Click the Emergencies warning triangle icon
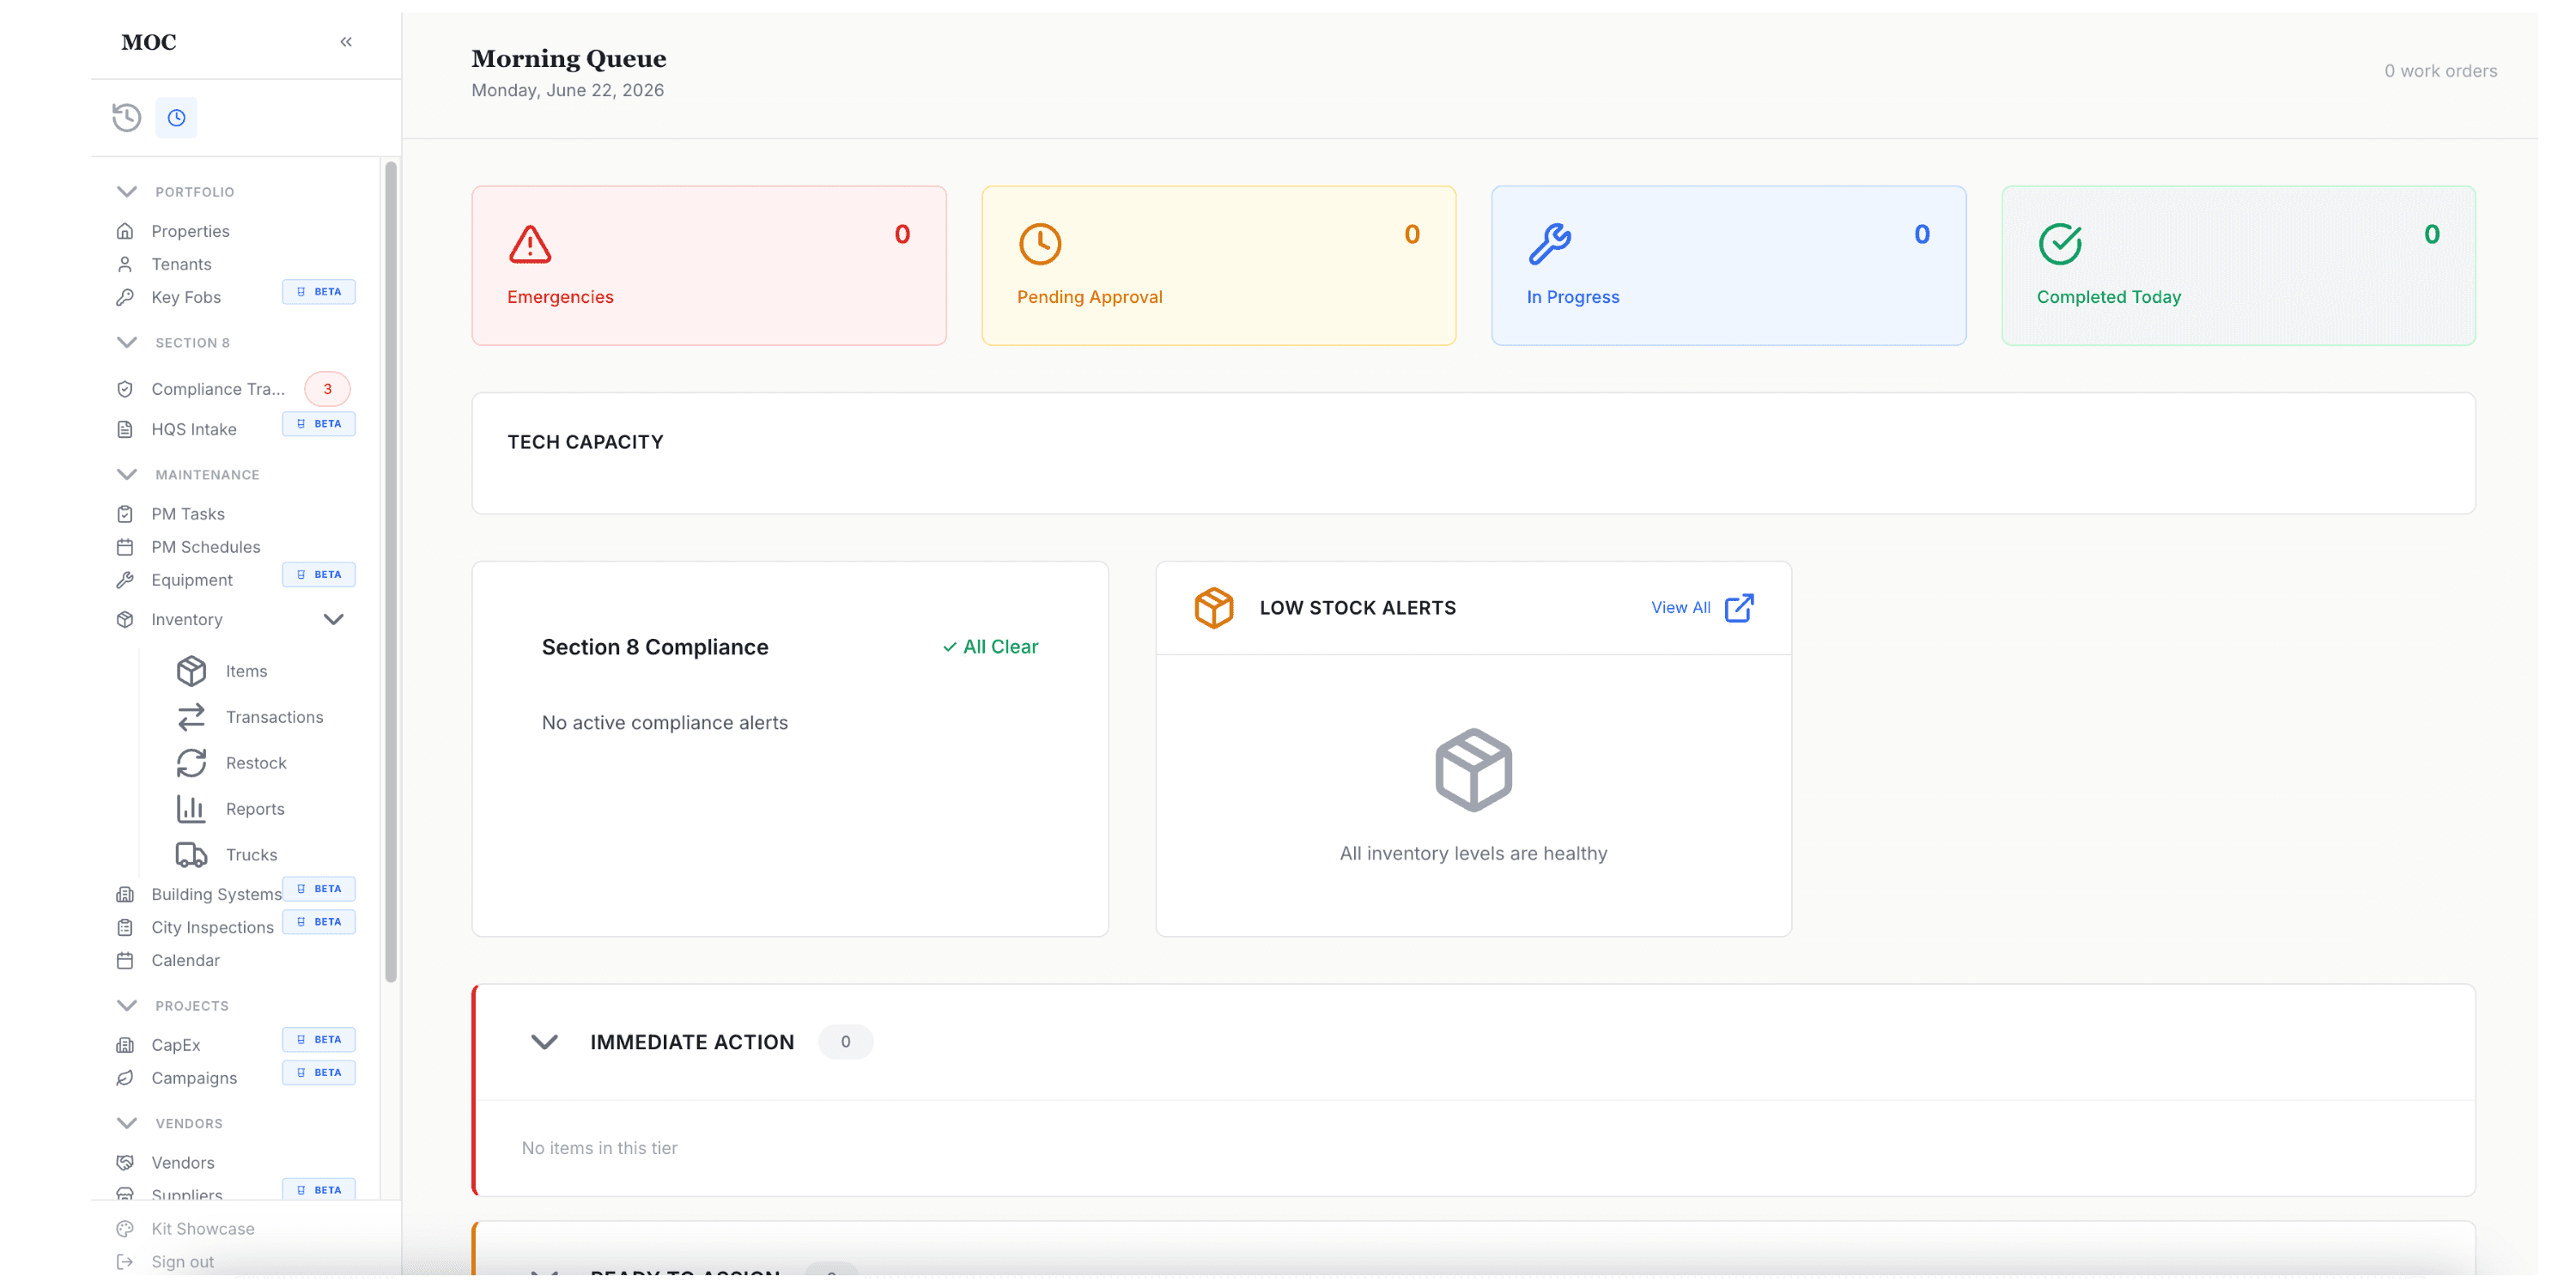 (x=530, y=244)
